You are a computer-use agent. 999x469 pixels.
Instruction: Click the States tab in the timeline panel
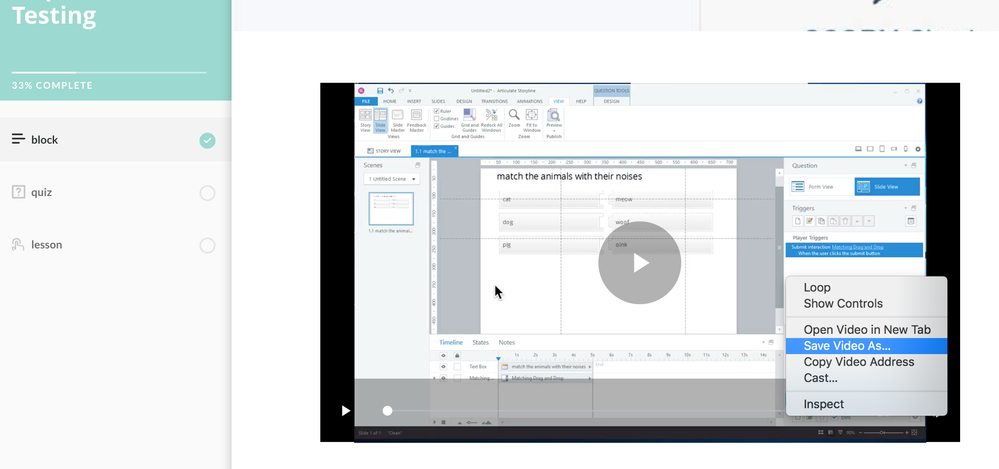[x=480, y=342]
